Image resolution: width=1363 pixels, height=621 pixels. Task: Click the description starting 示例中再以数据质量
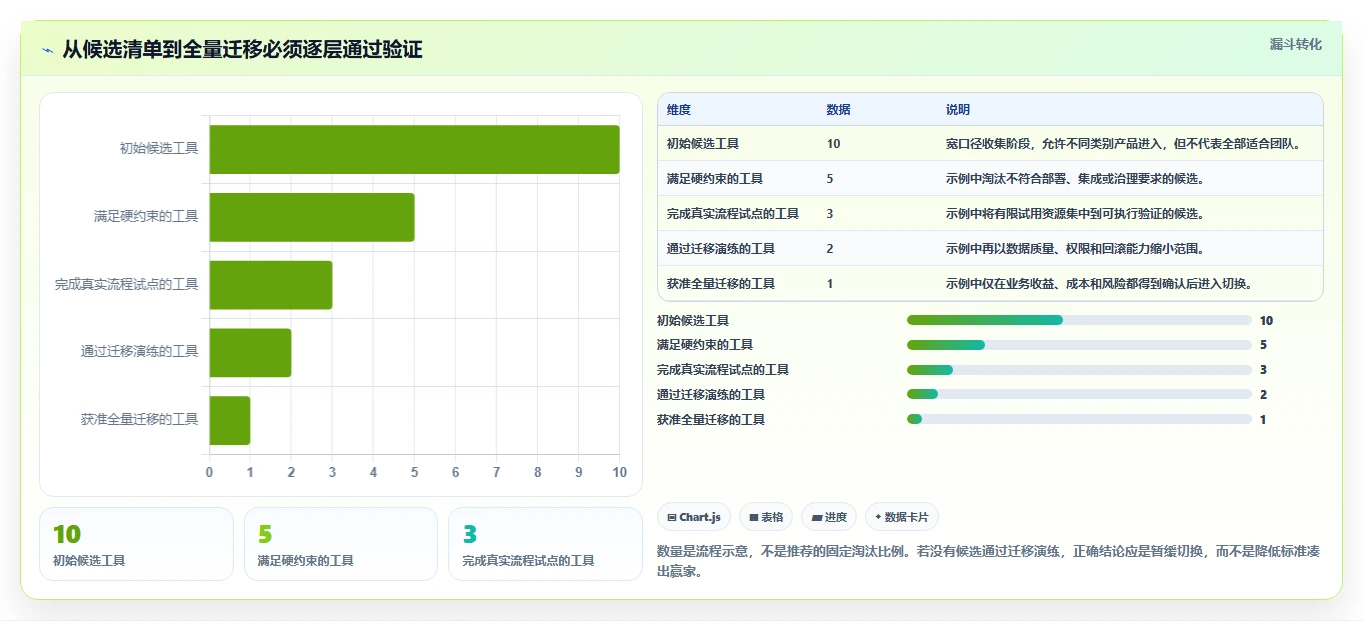click(1075, 249)
